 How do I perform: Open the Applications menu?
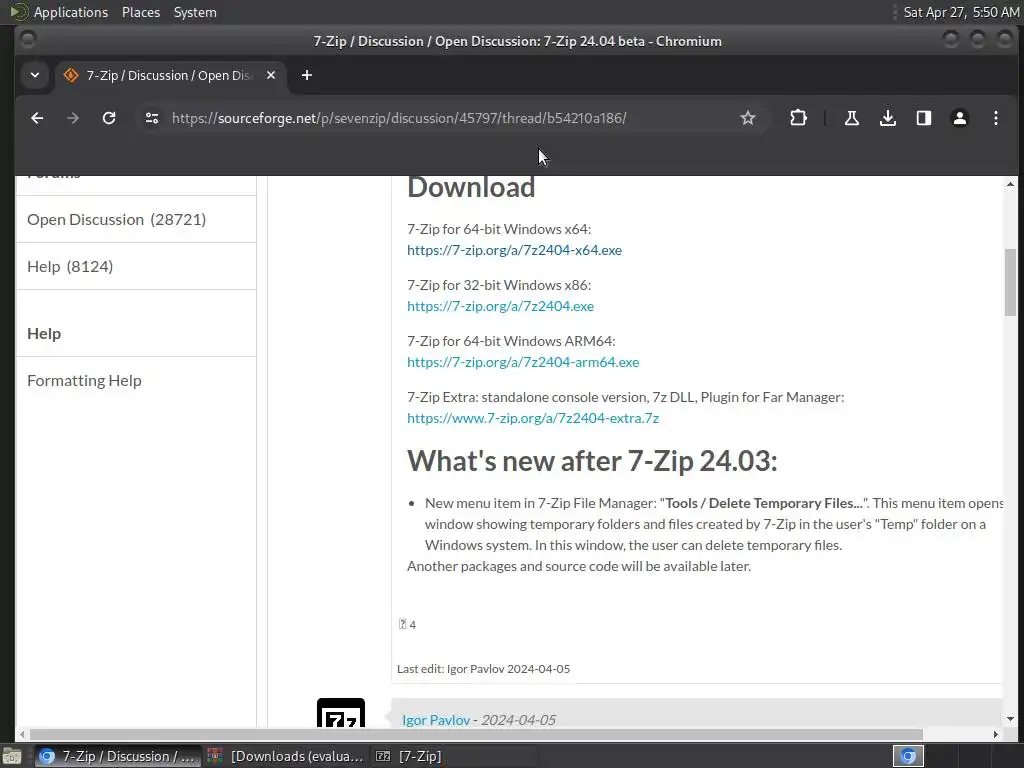pyautogui.click(x=71, y=12)
